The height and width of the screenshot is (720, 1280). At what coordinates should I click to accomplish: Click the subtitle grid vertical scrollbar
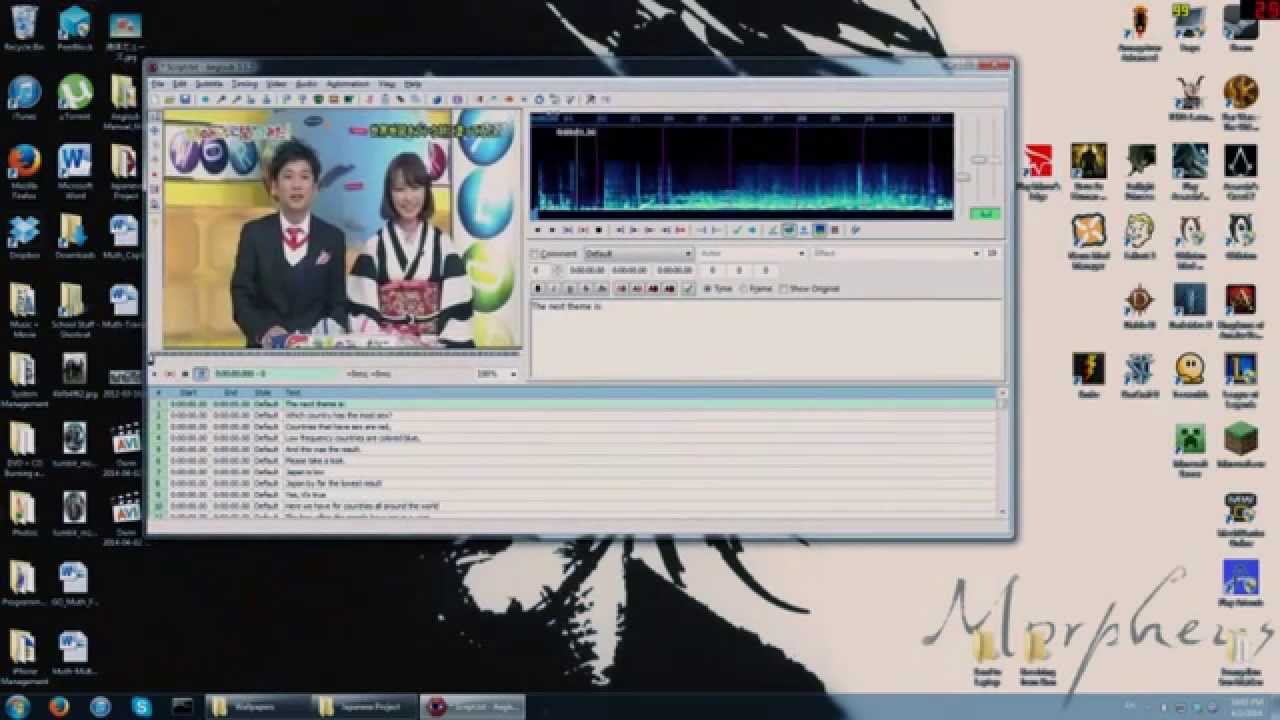coord(1002,453)
